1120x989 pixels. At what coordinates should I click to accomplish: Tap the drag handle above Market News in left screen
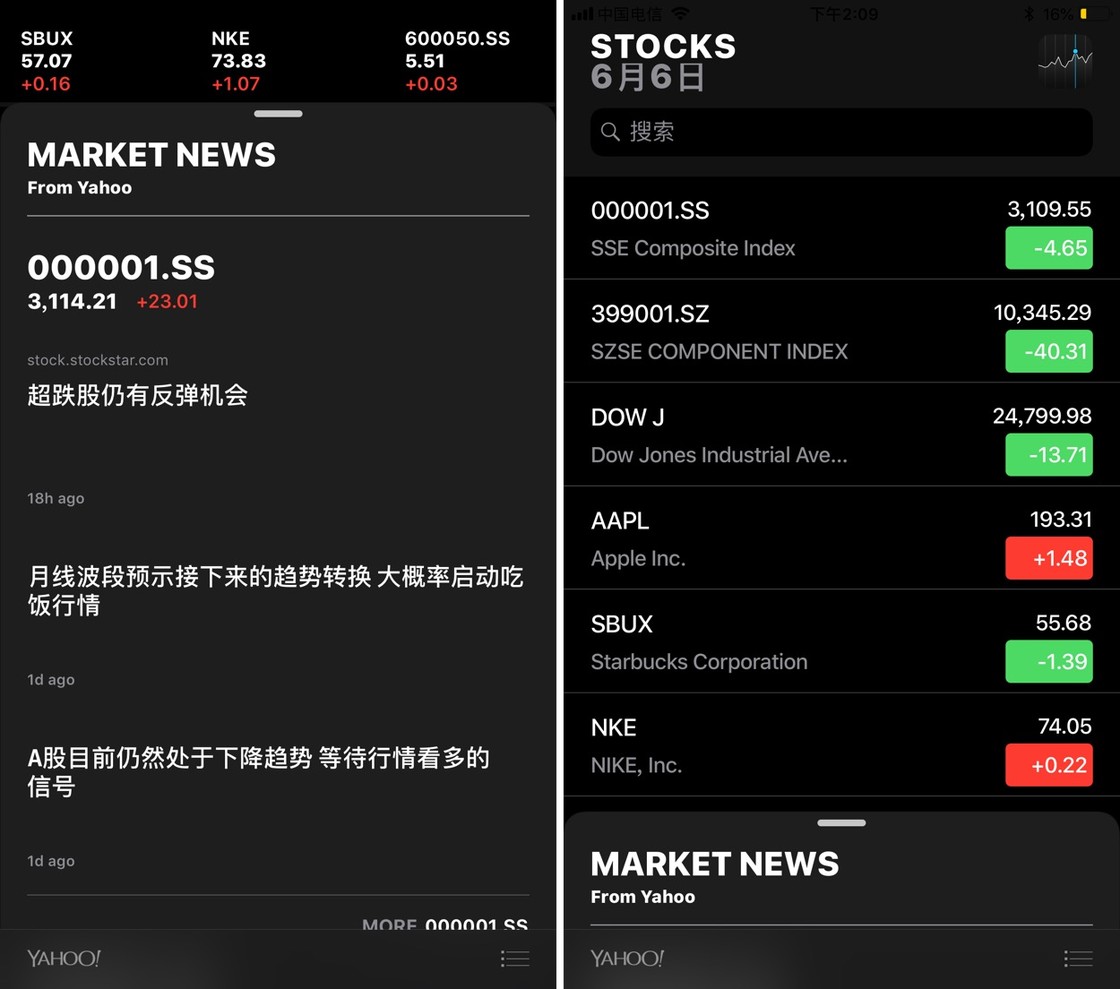point(278,114)
